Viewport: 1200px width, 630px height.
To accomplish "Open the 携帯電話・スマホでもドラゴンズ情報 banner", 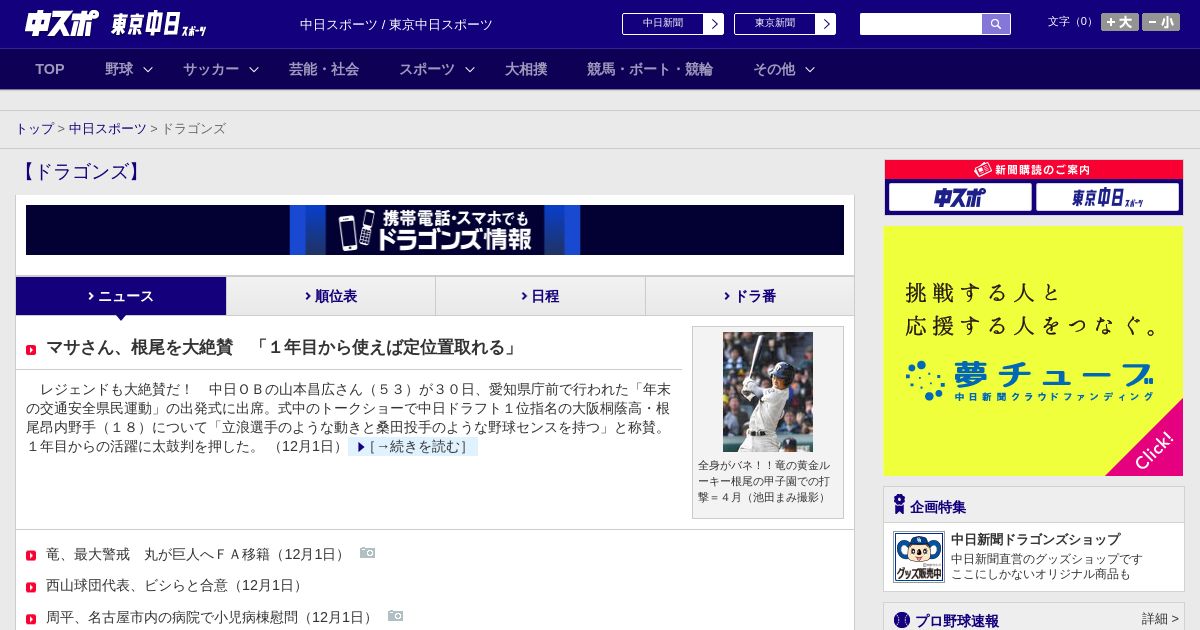I will (x=435, y=230).
